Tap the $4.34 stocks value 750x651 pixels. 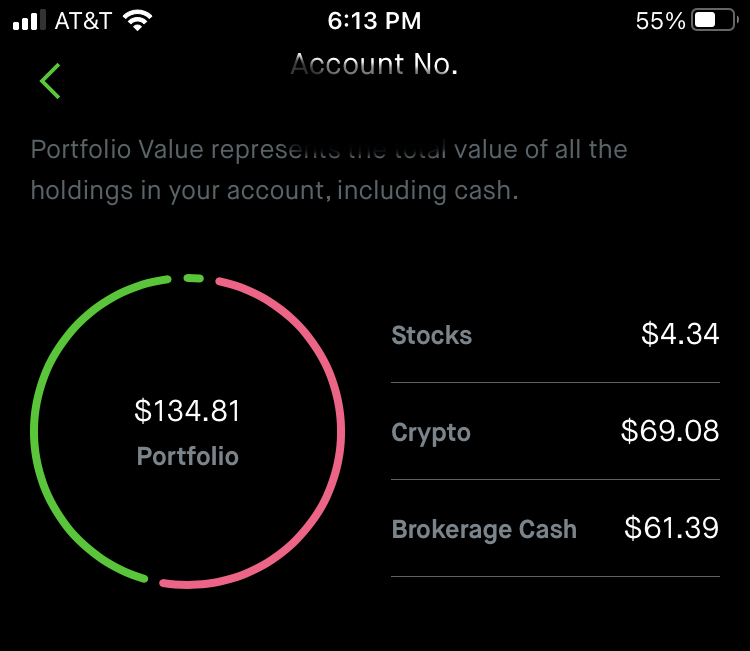680,334
